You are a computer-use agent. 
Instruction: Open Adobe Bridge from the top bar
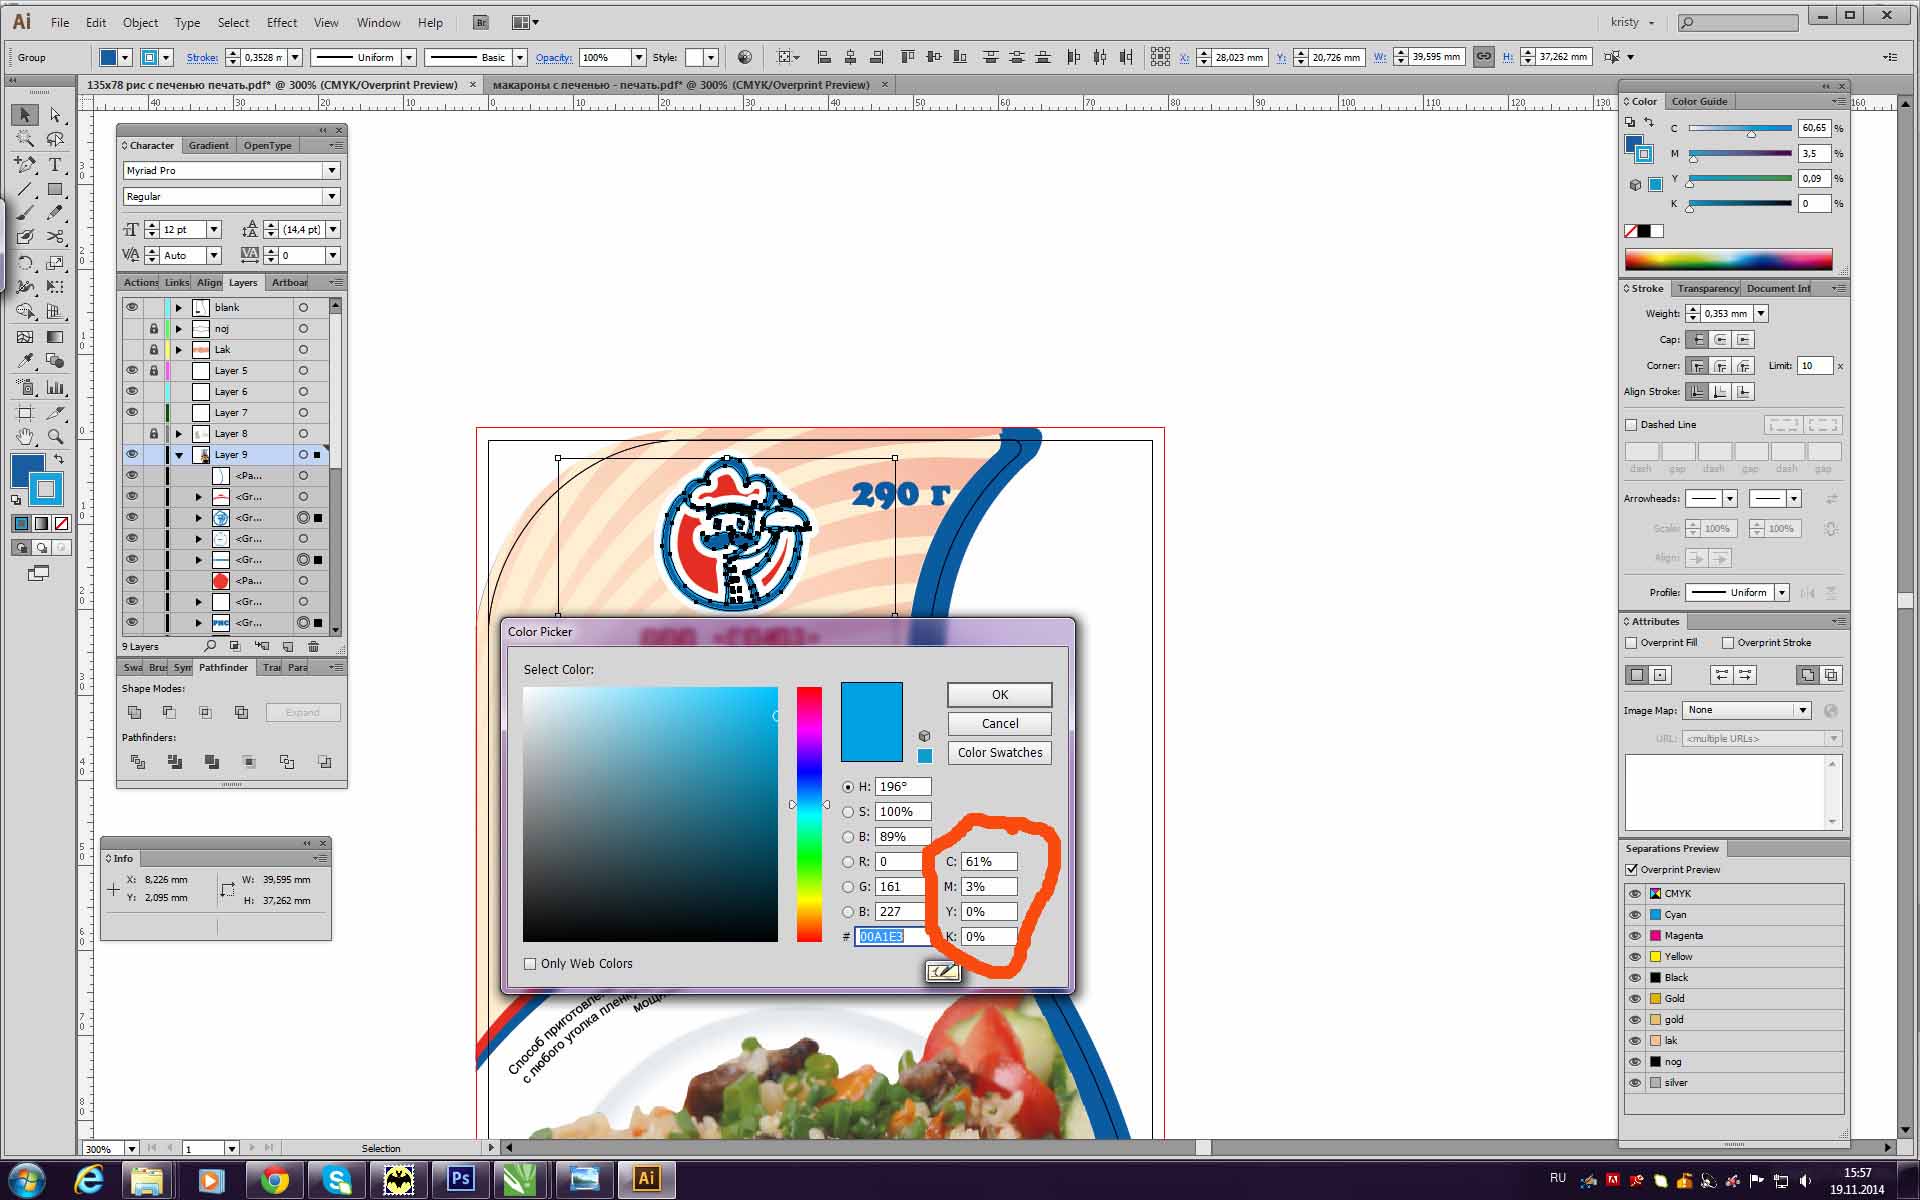481,22
